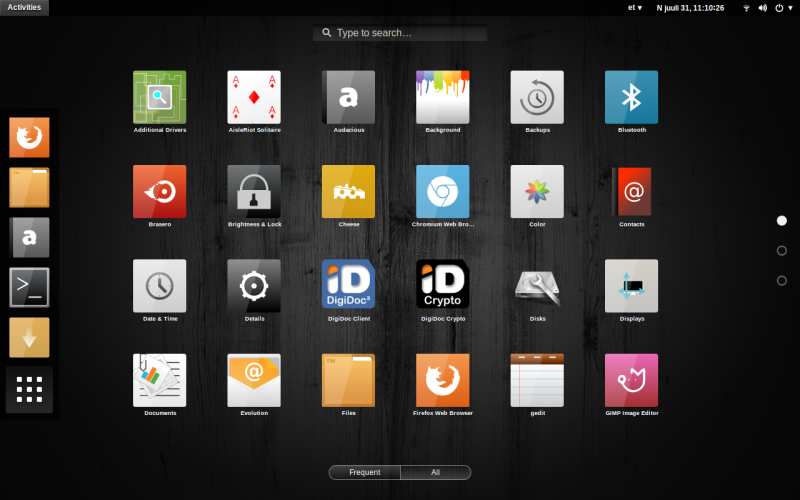Launch Brasero disc burner
The image size is (800, 500).
[x=160, y=192]
